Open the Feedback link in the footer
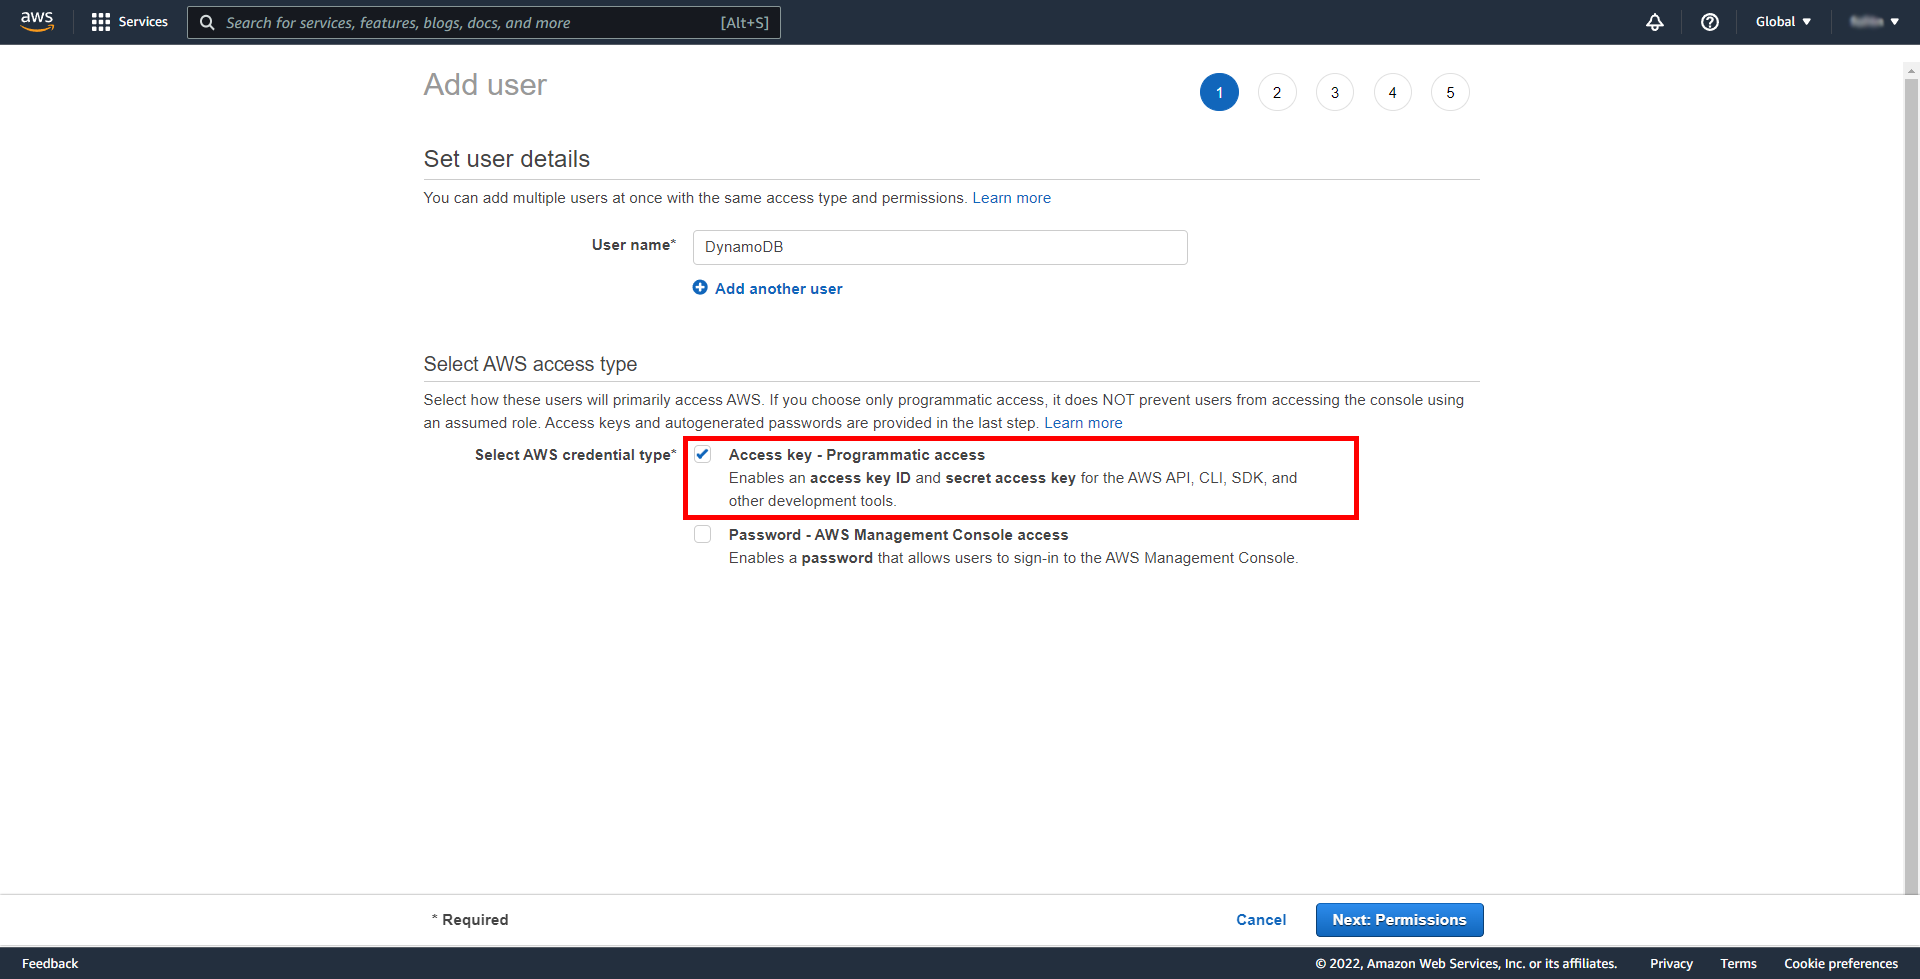 (x=50, y=964)
